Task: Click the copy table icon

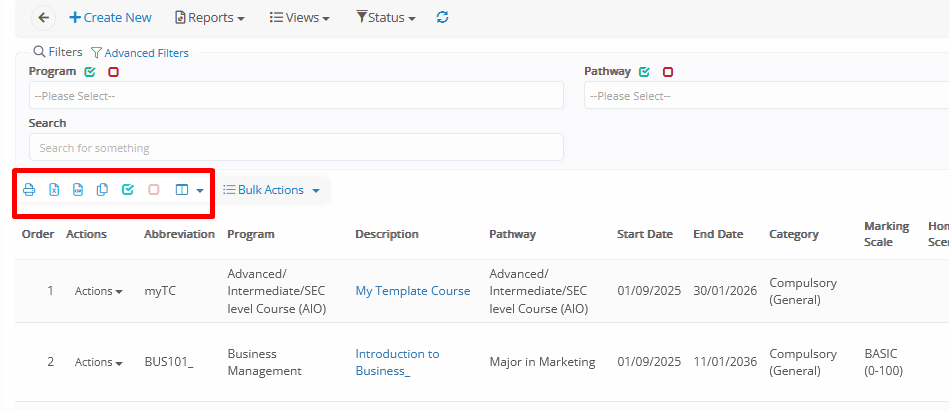Action: [x=102, y=190]
